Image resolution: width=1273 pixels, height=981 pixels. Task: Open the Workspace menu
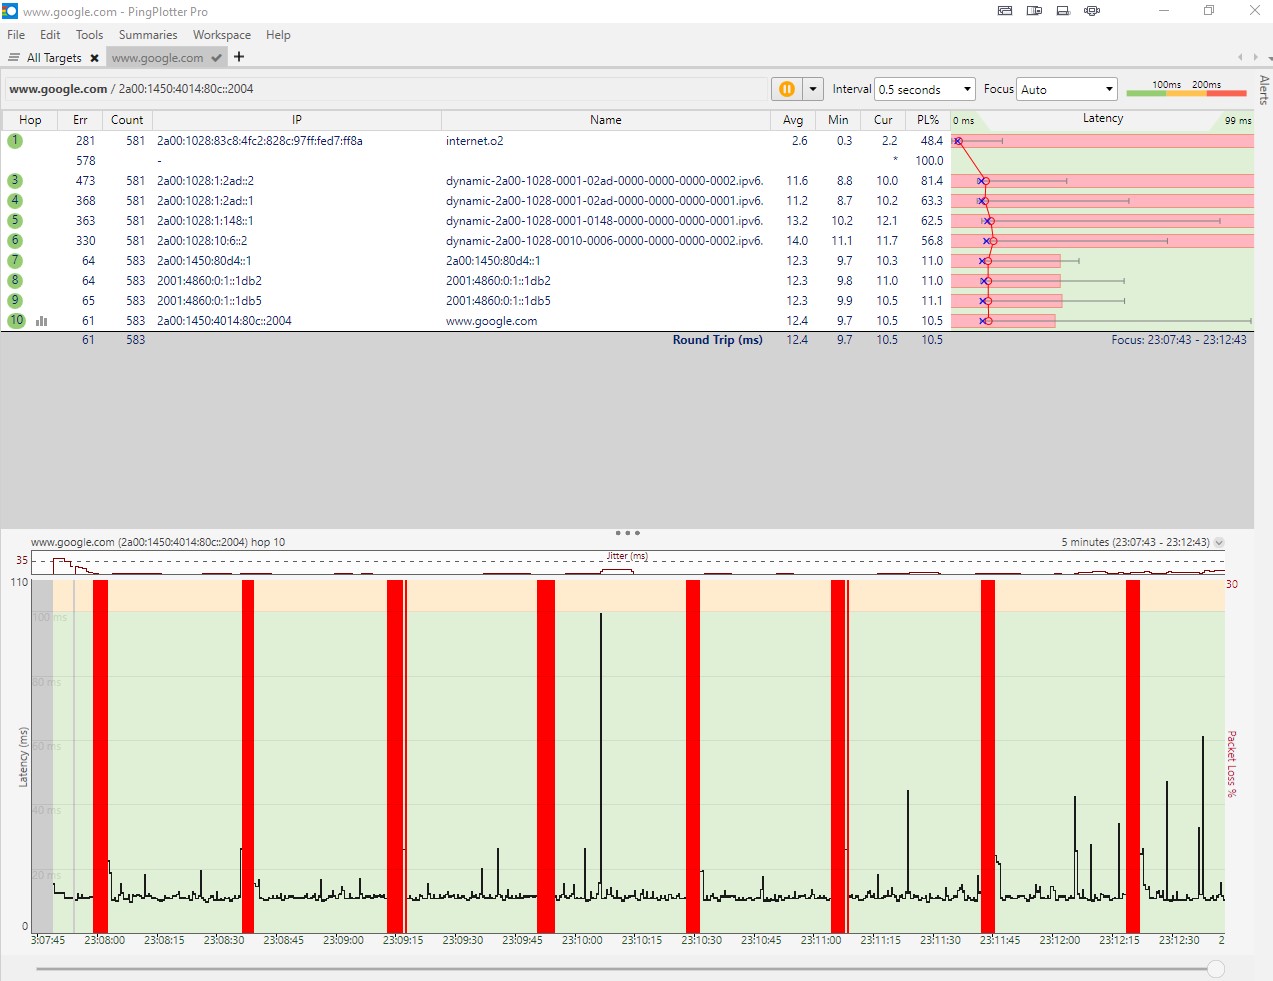pos(222,35)
